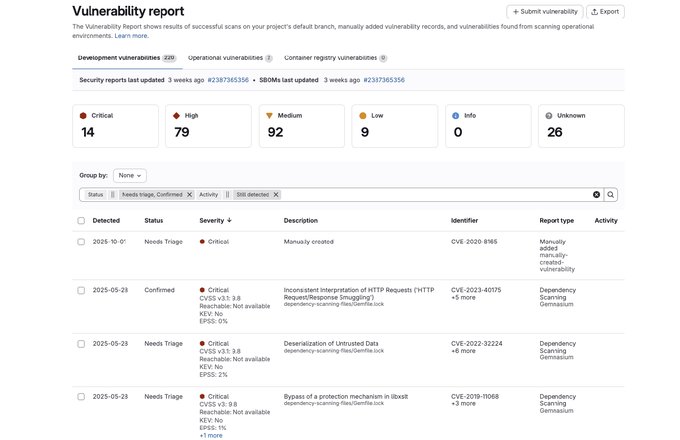
Task: Click the High severity diamond icon
Action: (x=176, y=116)
